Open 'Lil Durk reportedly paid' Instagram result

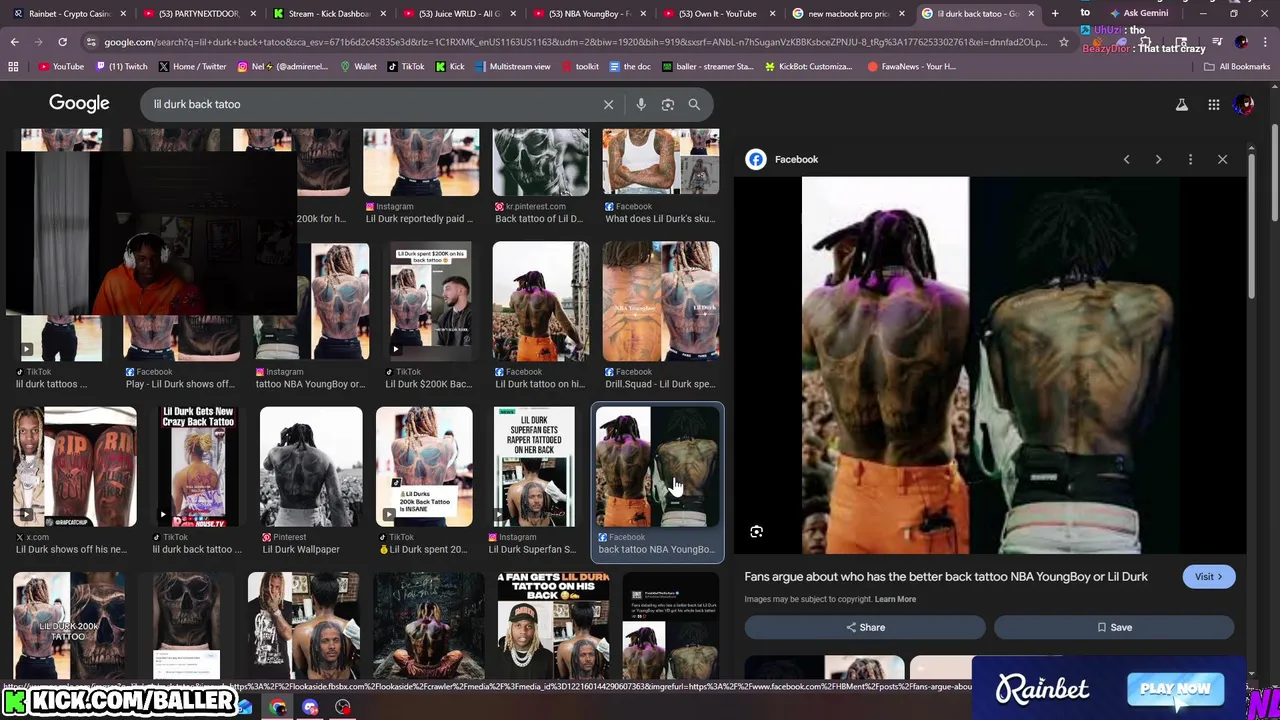point(421,177)
